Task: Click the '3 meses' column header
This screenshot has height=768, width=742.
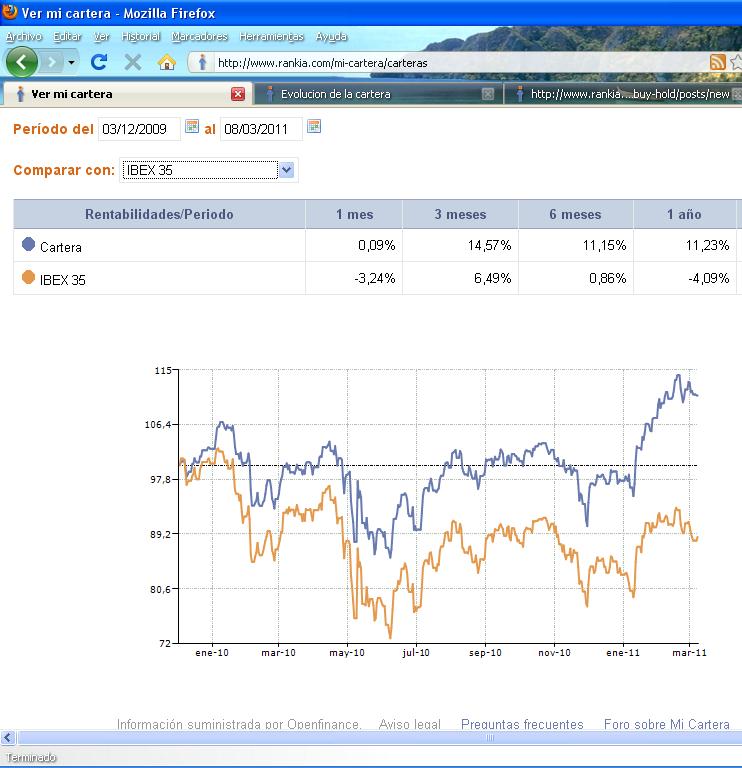Action: pos(460,214)
